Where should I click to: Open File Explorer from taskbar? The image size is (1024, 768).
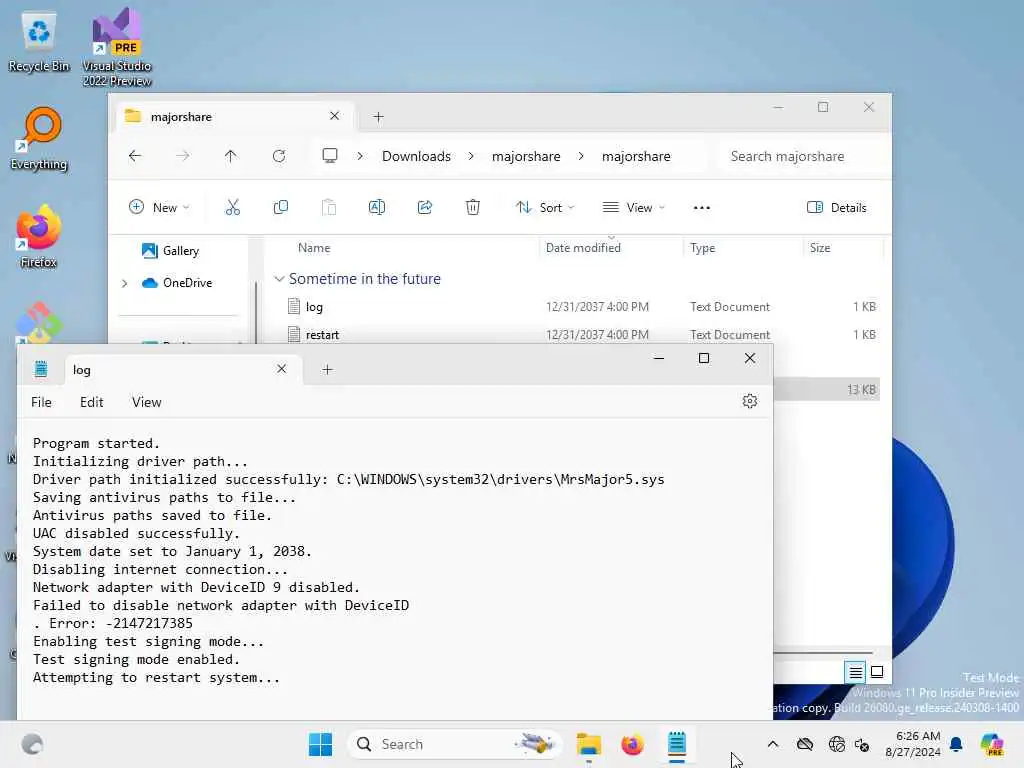pyautogui.click(x=588, y=744)
